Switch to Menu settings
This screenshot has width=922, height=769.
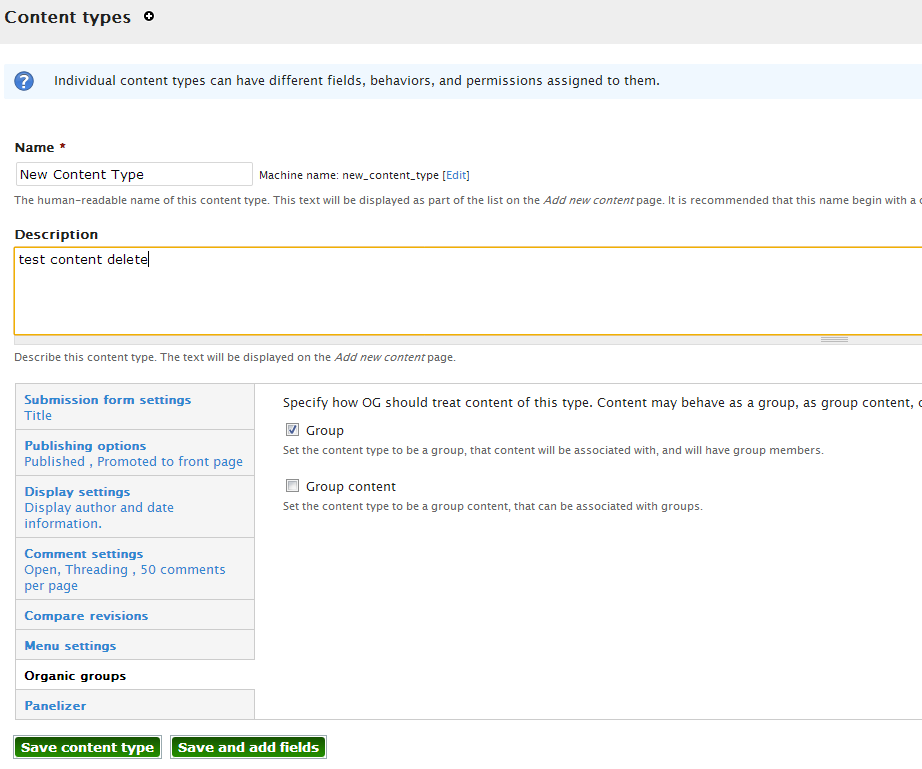70,645
